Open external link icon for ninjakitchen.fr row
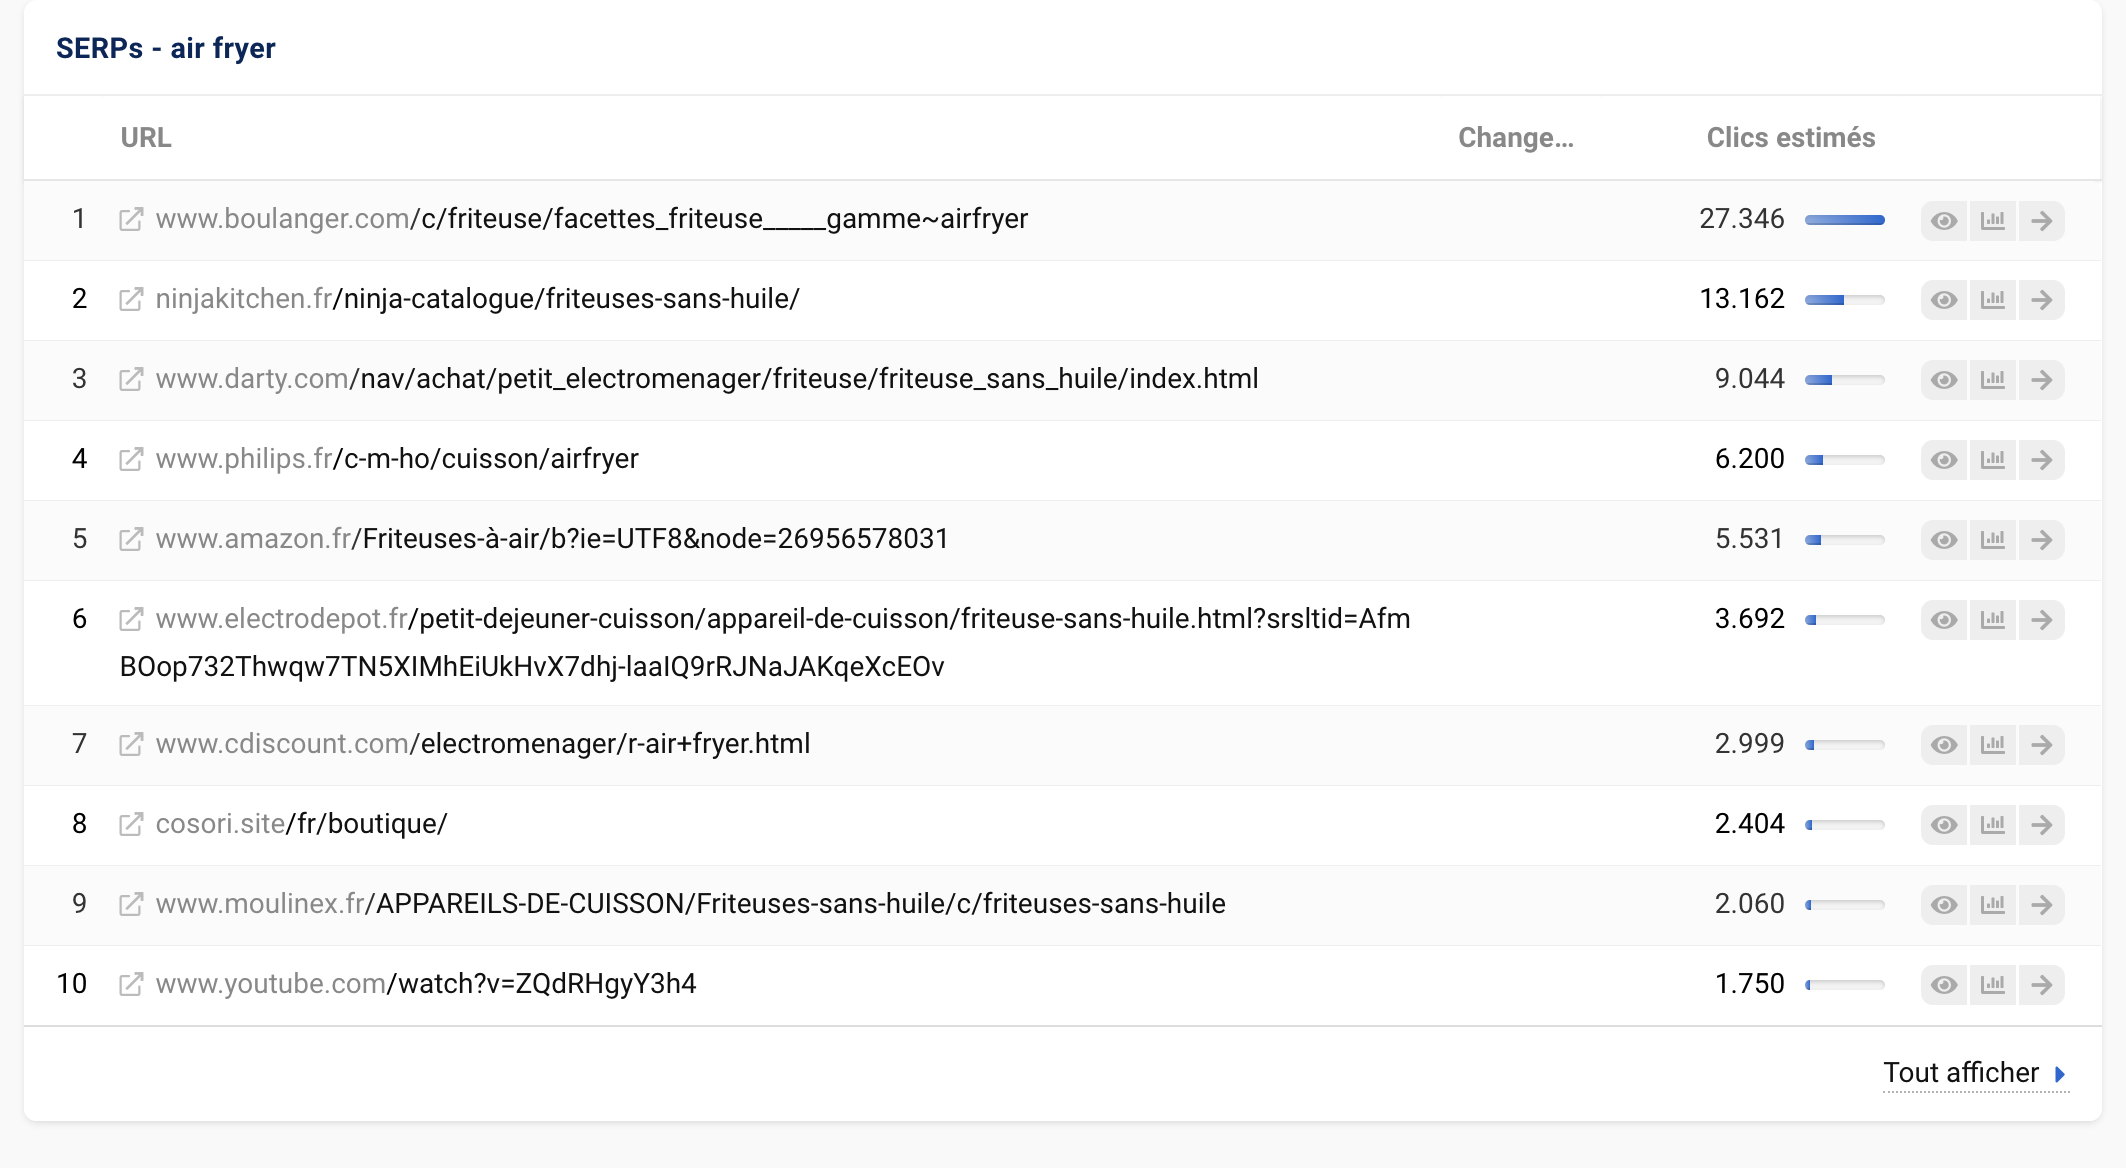This screenshot has height=1168, width=2126. [131, 299]
